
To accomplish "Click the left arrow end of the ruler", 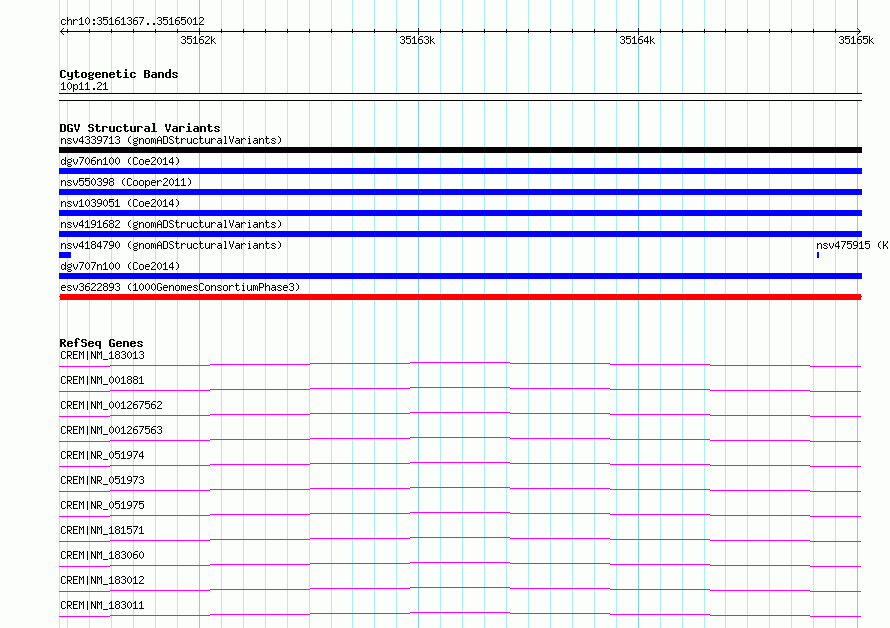I will pyautogui.click(x=62, y=31).
